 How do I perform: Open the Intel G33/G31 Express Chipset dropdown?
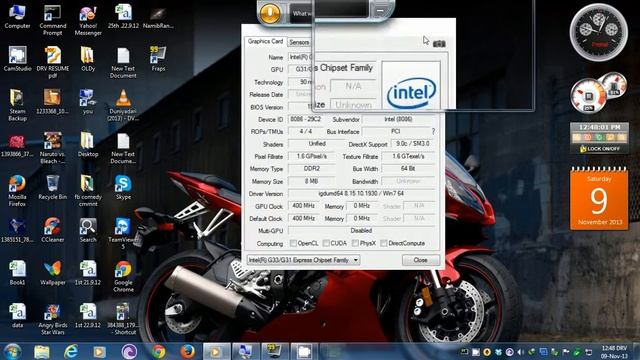(x=303, y=260)
